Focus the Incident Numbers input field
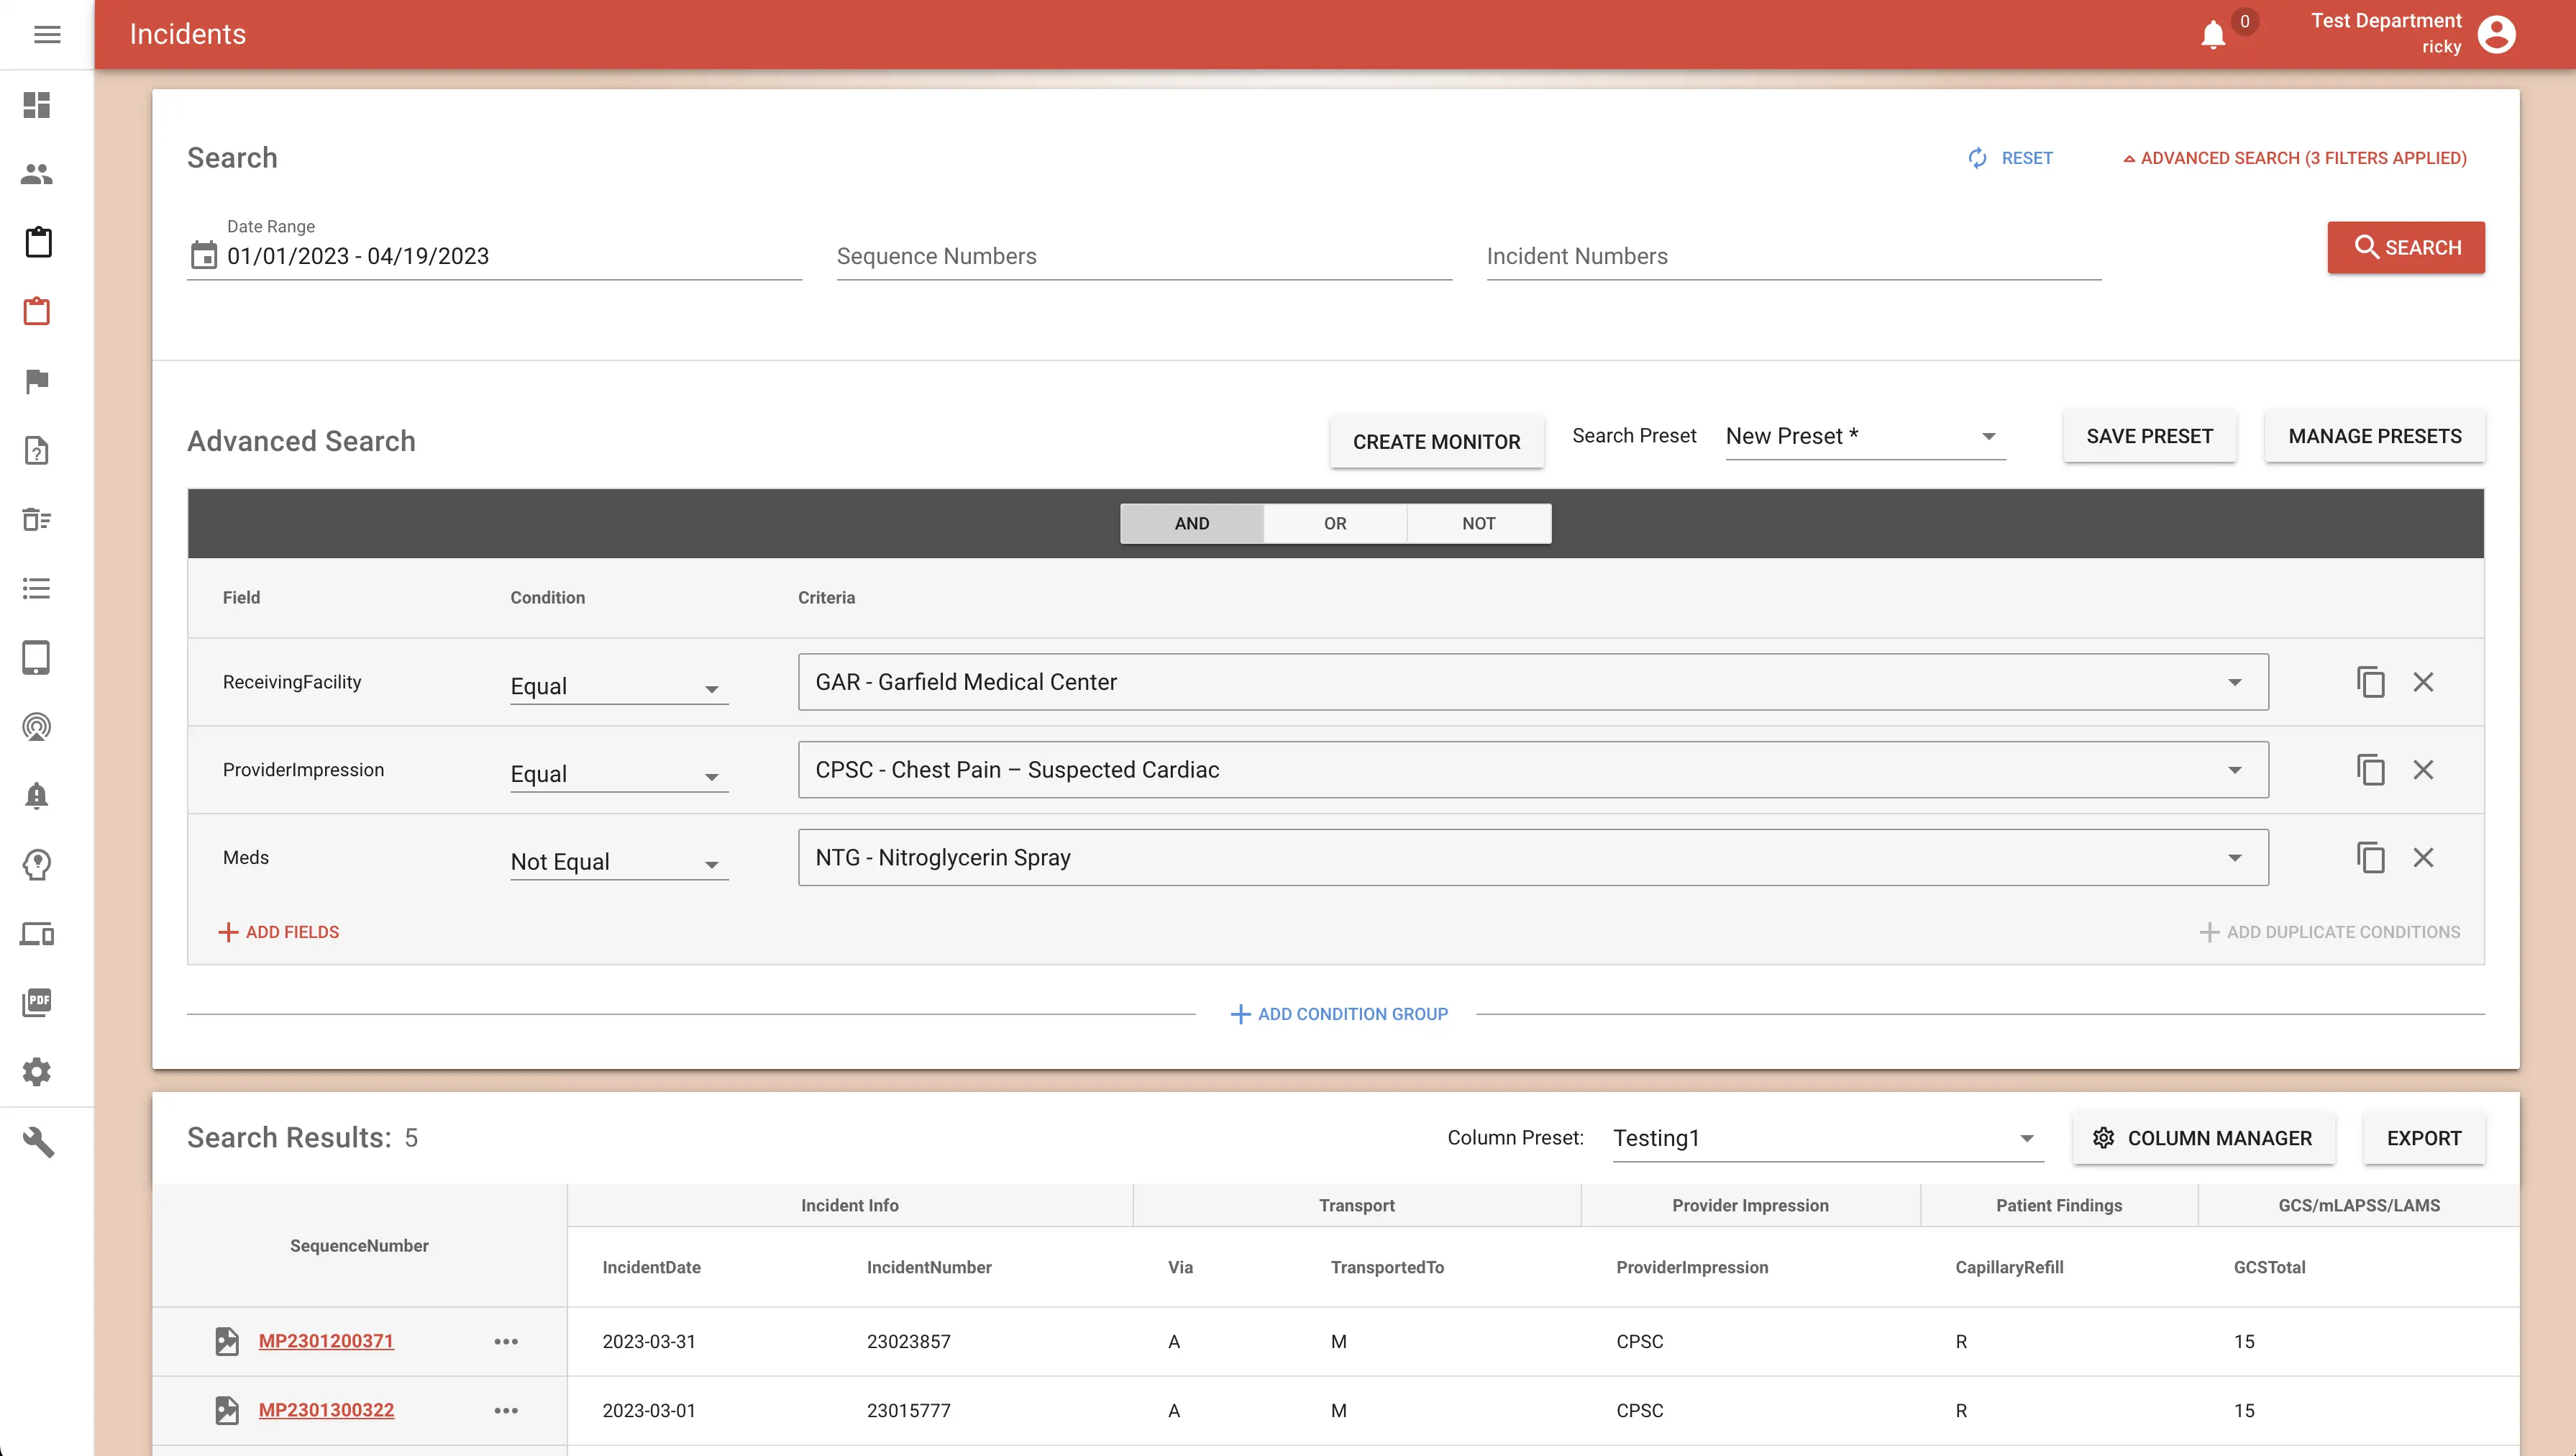This screenshot has height=1456, width=2576. [1794, 256]
